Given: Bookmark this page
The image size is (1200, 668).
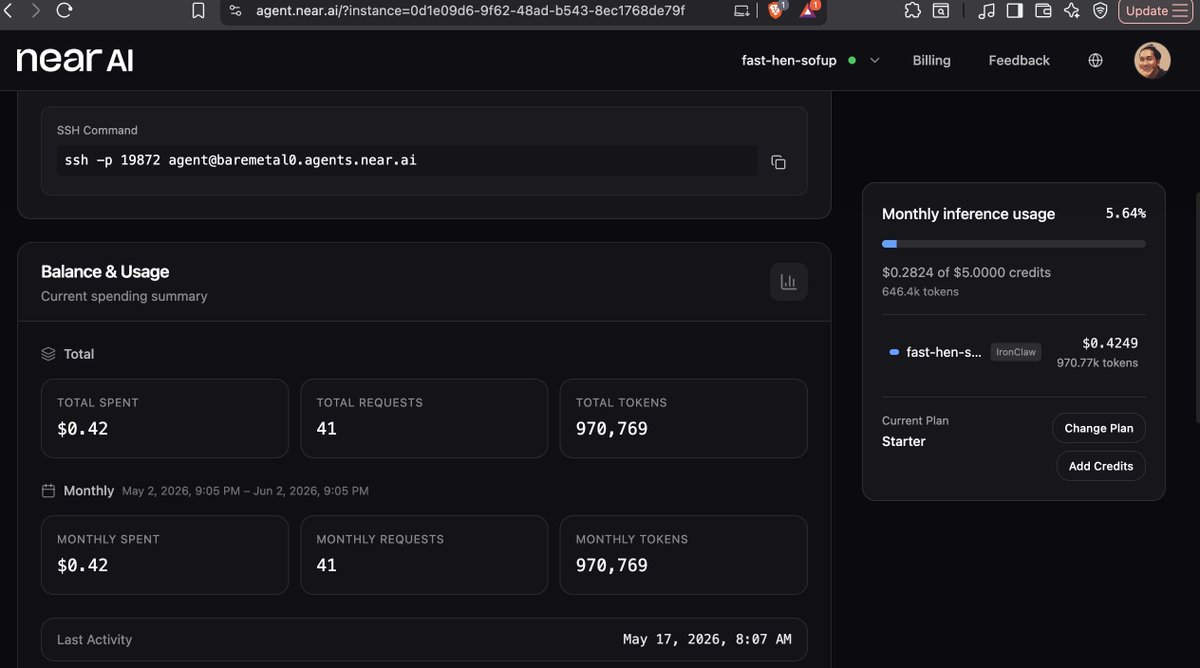Looking at the screenshot, I should [x=199, y=11].
